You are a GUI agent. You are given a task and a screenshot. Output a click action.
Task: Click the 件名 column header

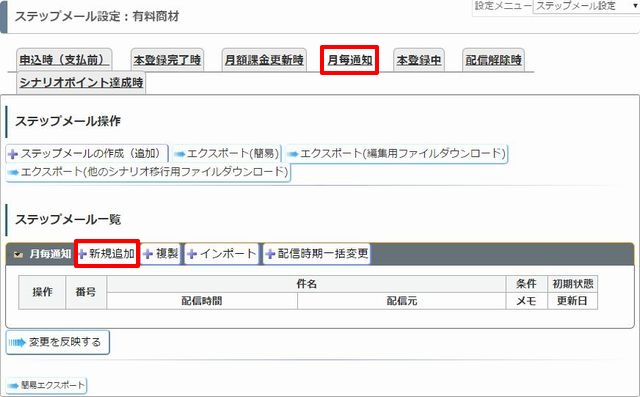point(306,284)
